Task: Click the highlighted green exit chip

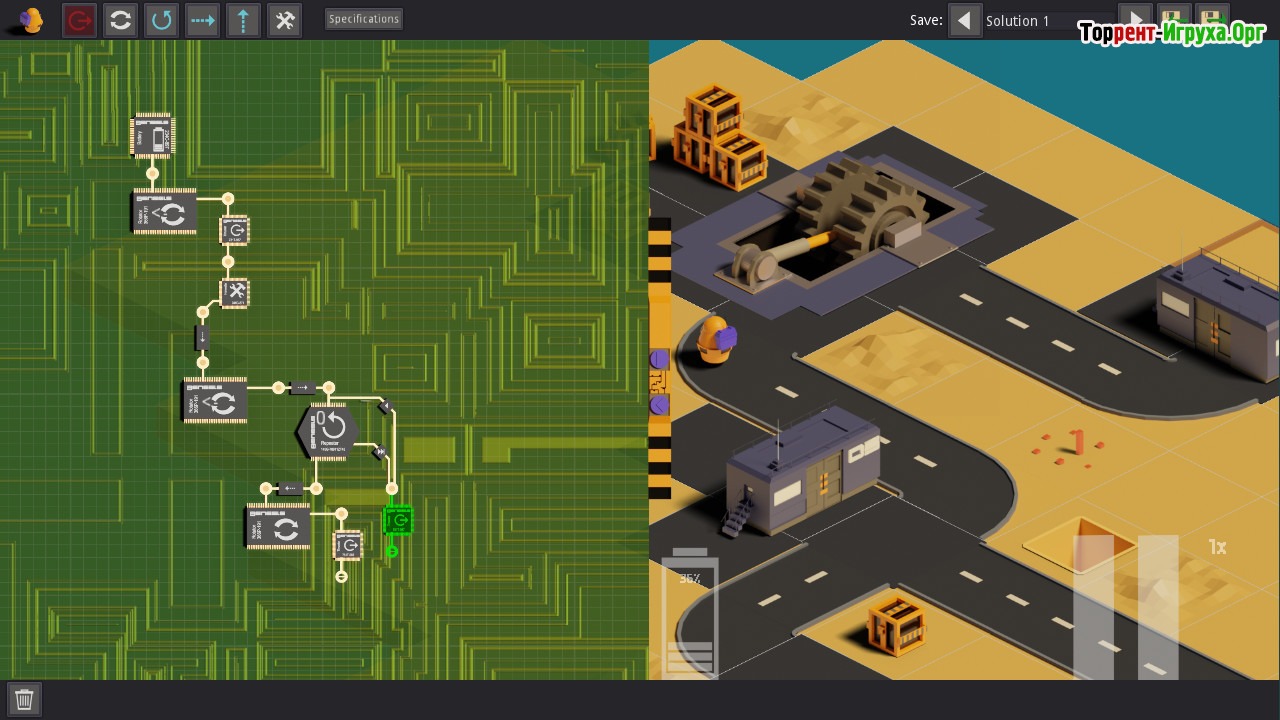Action: [398, 521]
